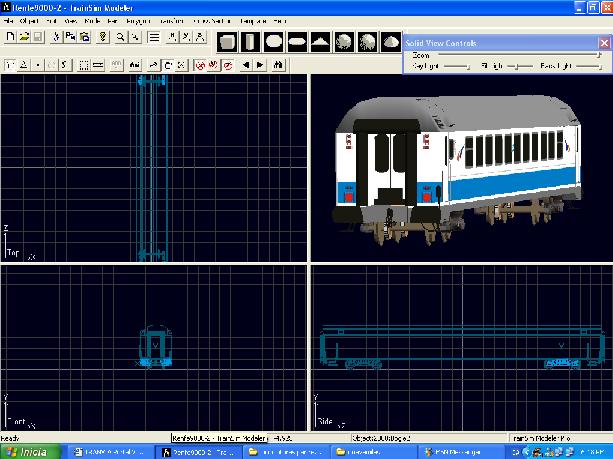Open the View menu
Image resolution: width=613 pixels, height=459 pixels.
pyautogui.click(x=71, y=20)
